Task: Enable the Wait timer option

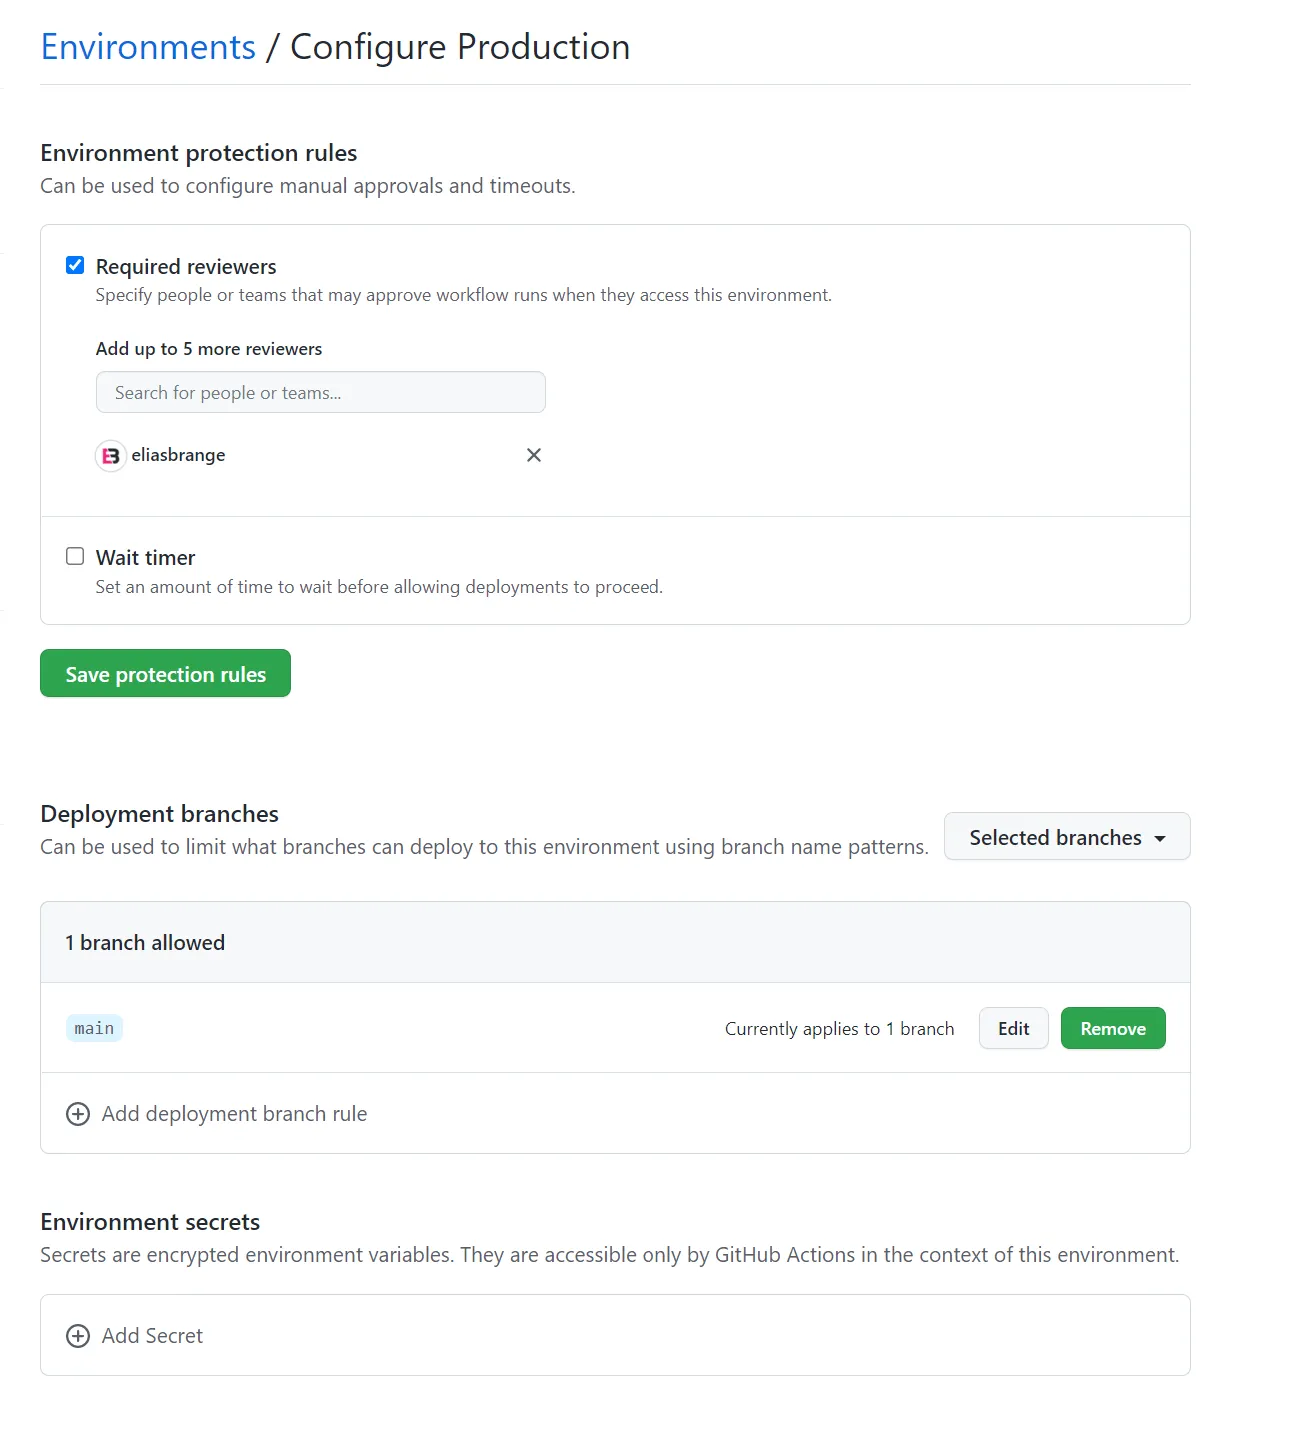Action: 75,555
